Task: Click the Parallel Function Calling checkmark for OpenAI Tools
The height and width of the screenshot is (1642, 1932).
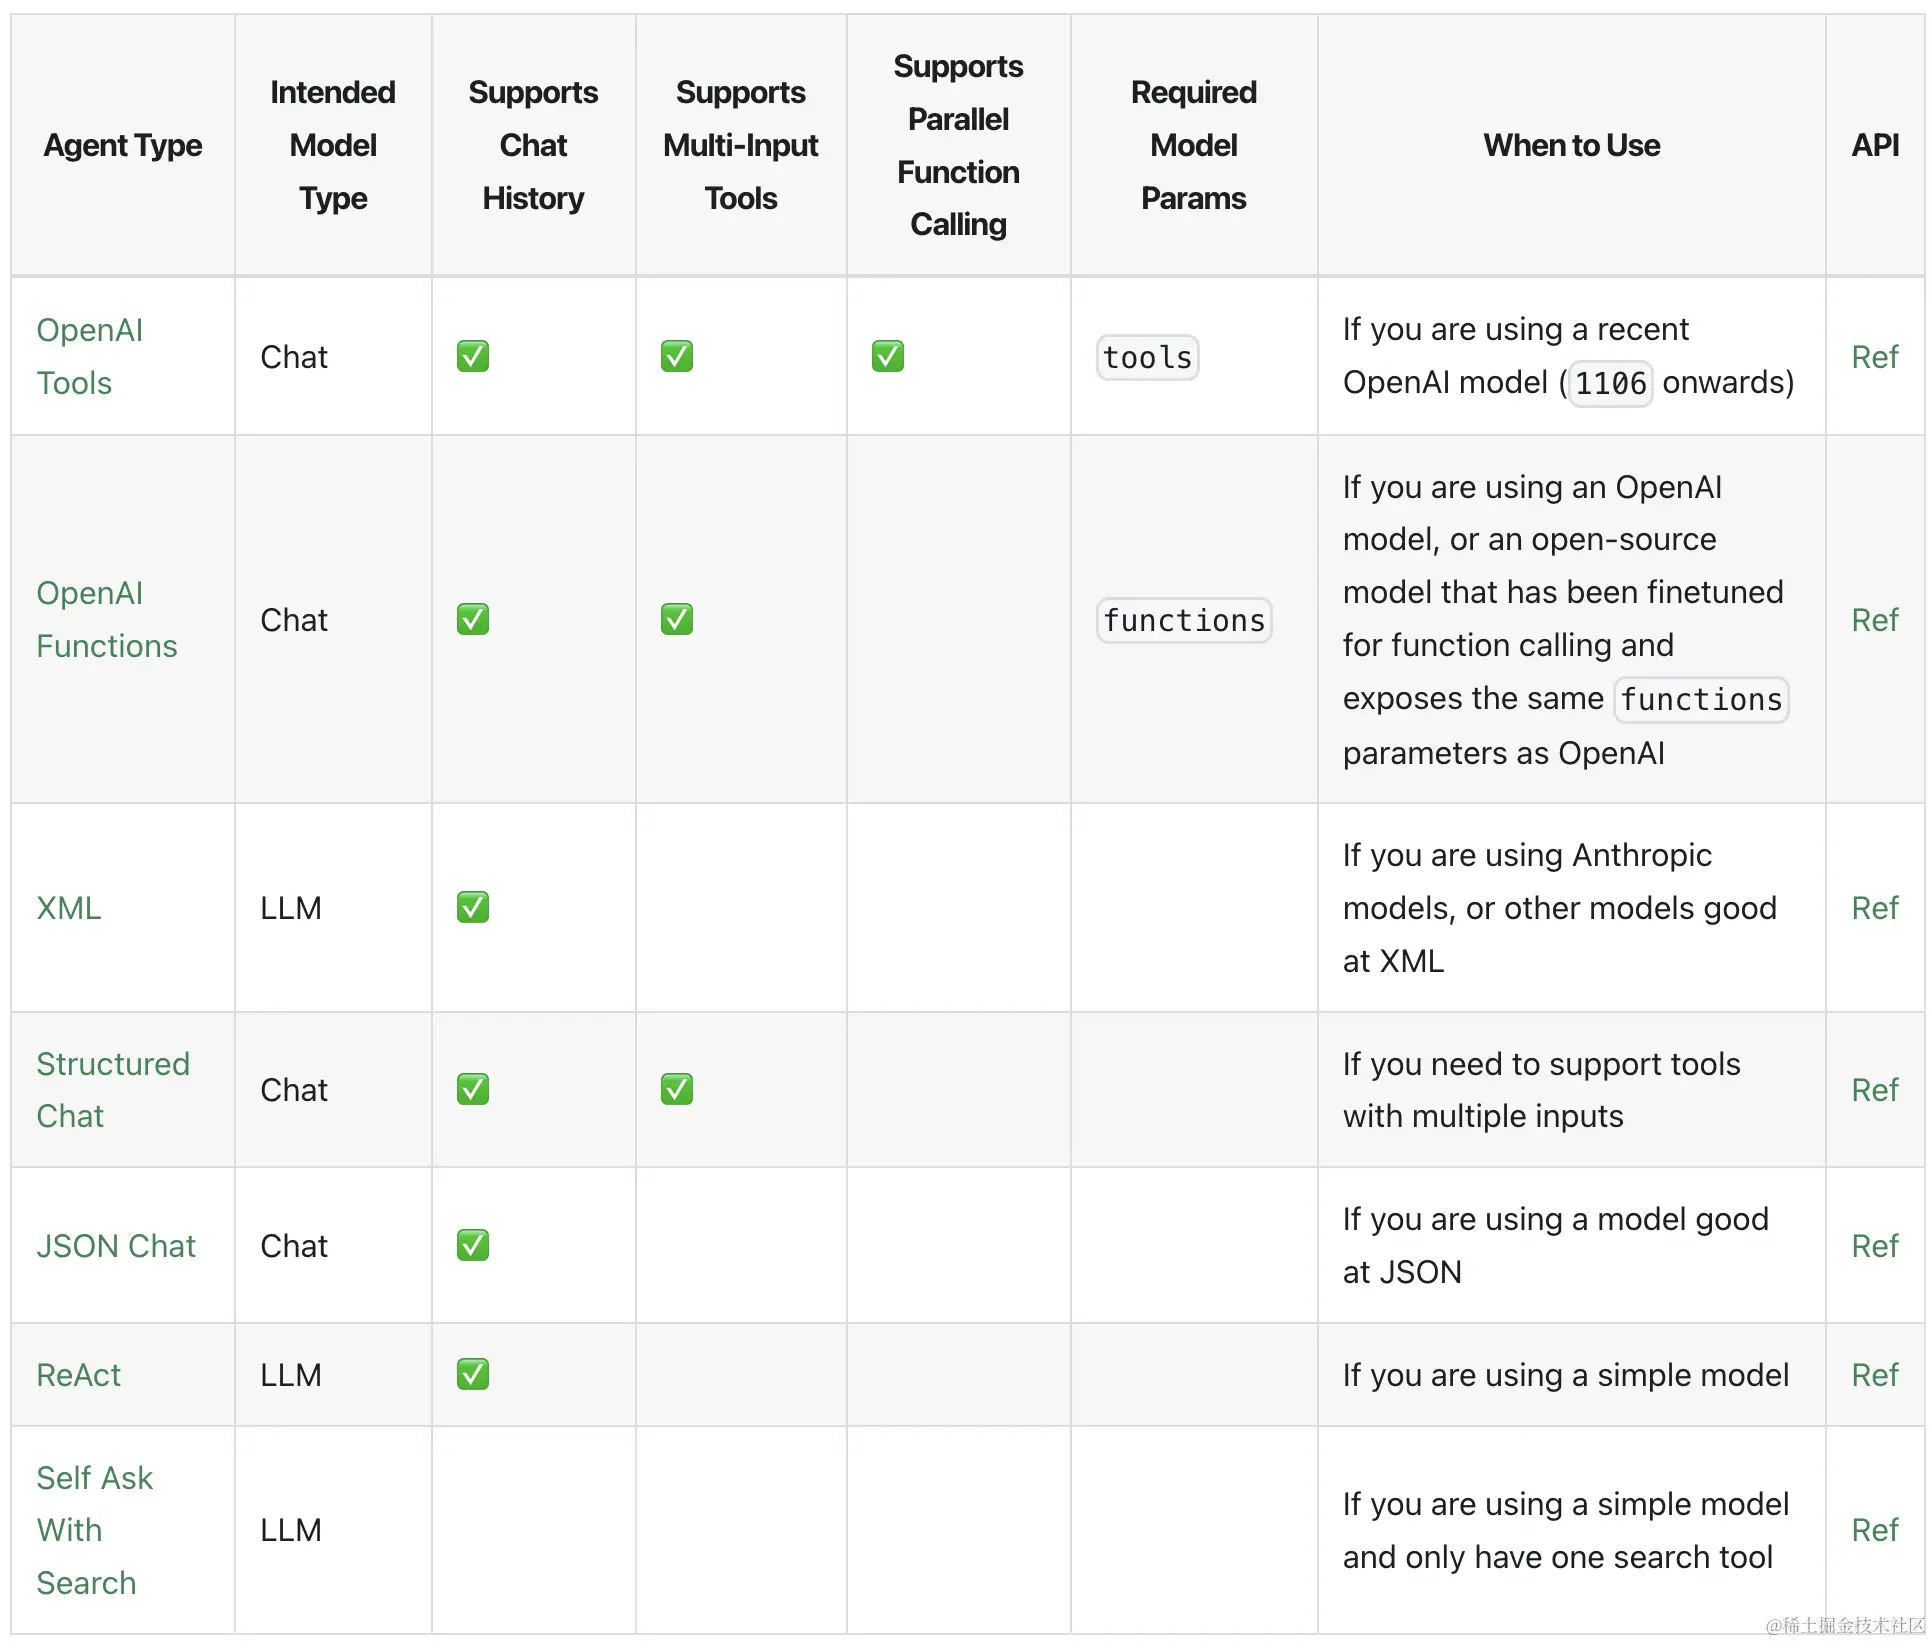Action: [x=887, y=356]
